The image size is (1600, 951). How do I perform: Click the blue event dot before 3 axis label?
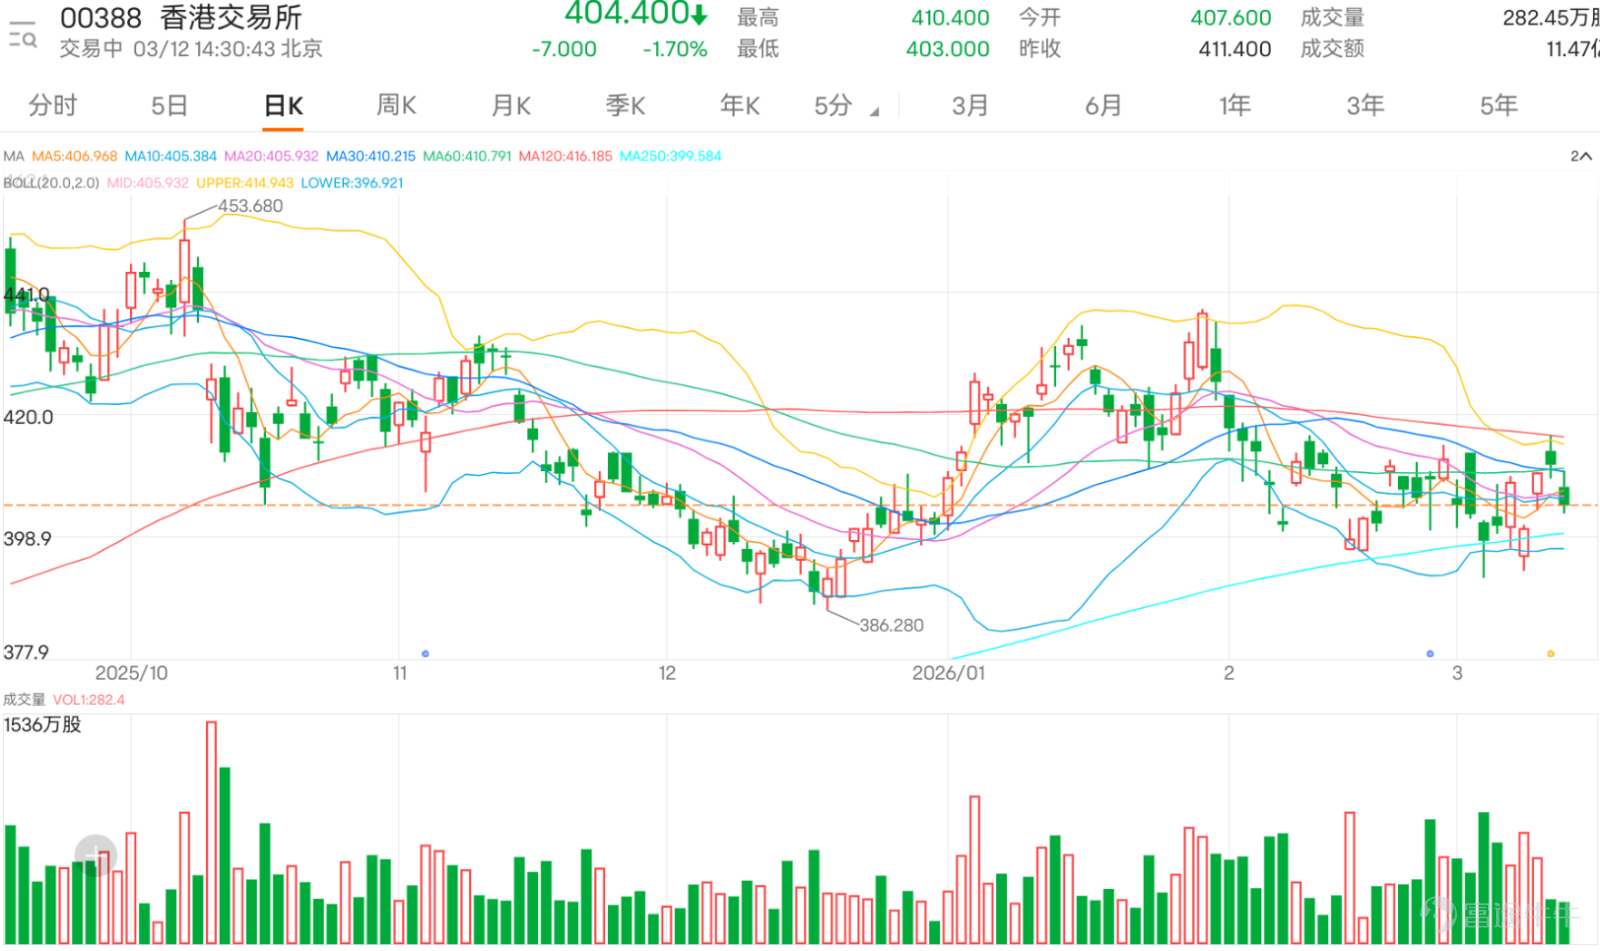(1430, 654)
